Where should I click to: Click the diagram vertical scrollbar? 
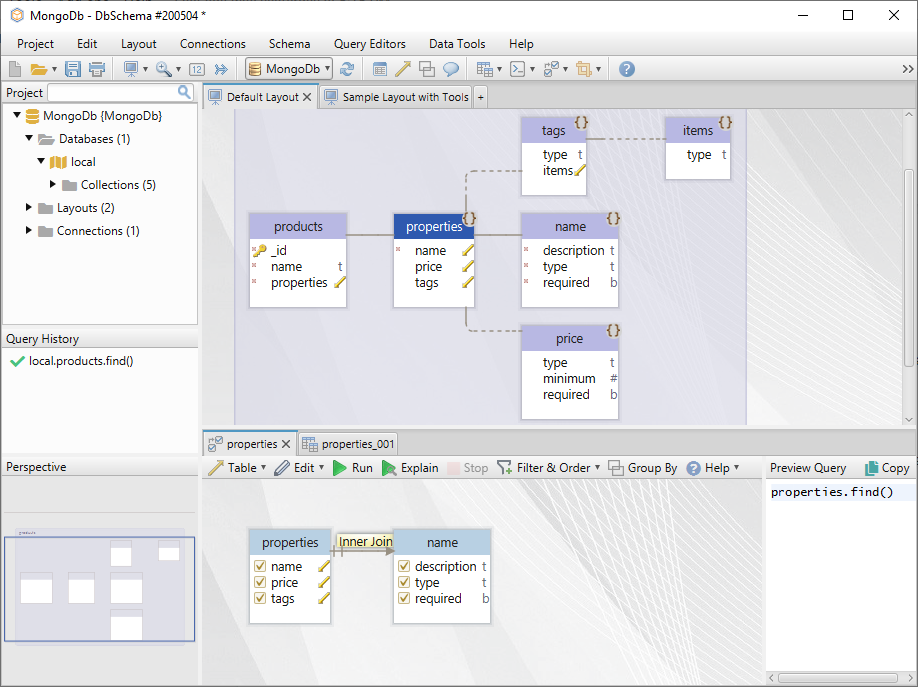point(909,266)
